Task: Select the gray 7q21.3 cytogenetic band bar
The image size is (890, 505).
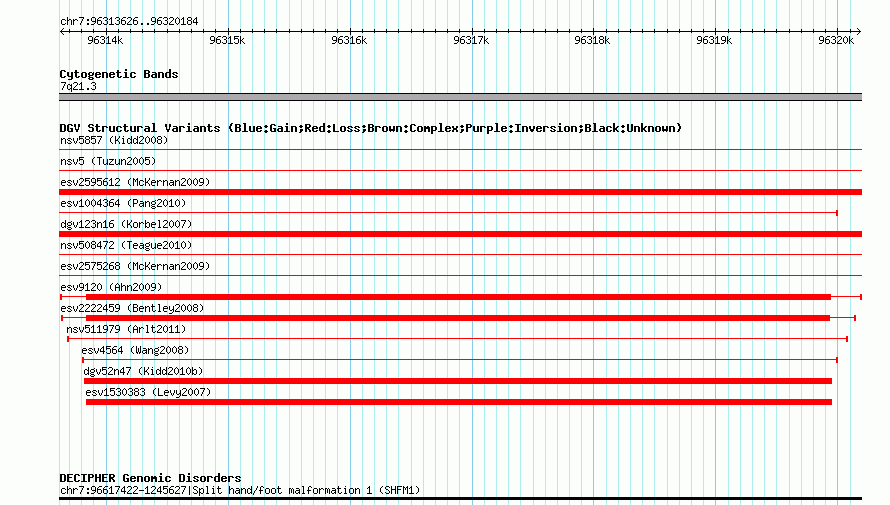Action: tap(460, 97)
